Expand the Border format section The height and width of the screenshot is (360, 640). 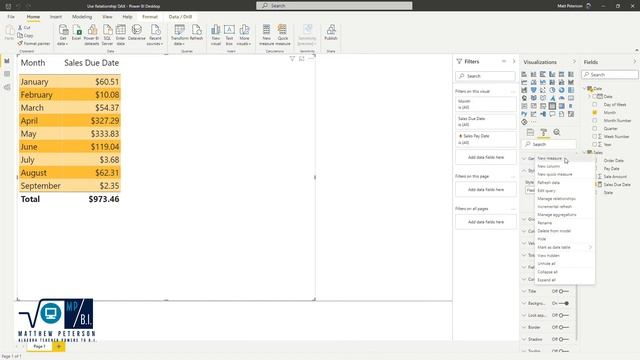click(x=524, y=327)
